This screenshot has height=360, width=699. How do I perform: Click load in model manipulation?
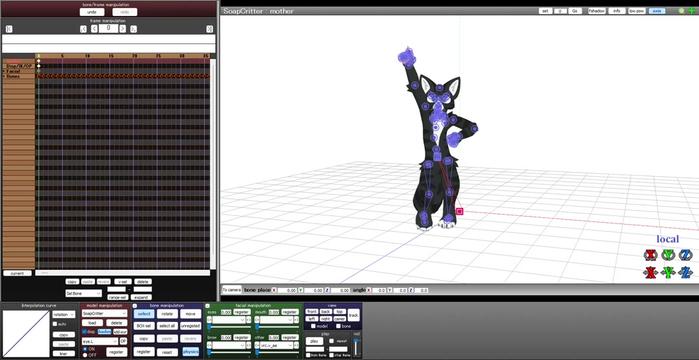coord(92,323)
